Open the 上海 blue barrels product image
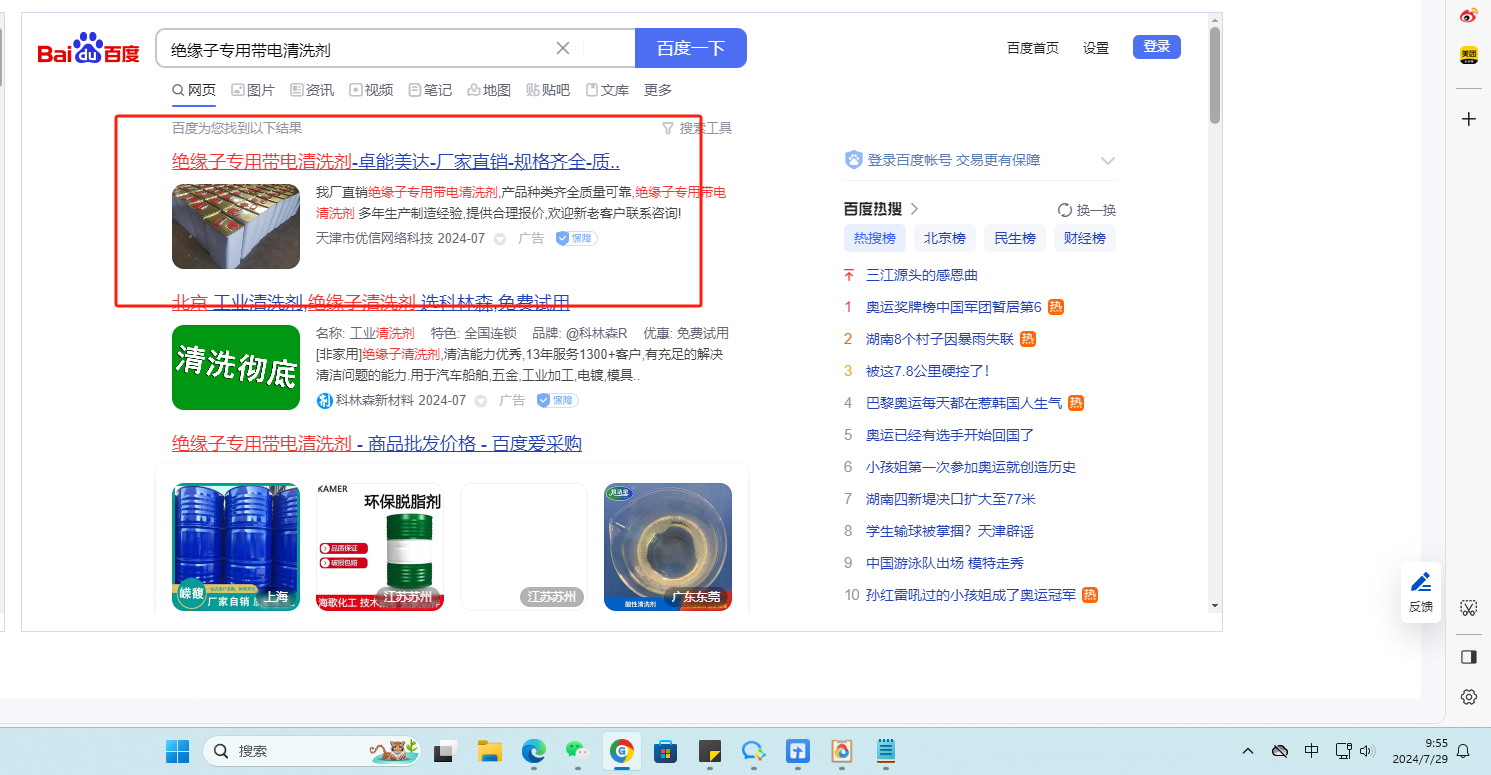The height and width of the screenshot is (775, 1491). pyautogui.click(x=236, y=547)
